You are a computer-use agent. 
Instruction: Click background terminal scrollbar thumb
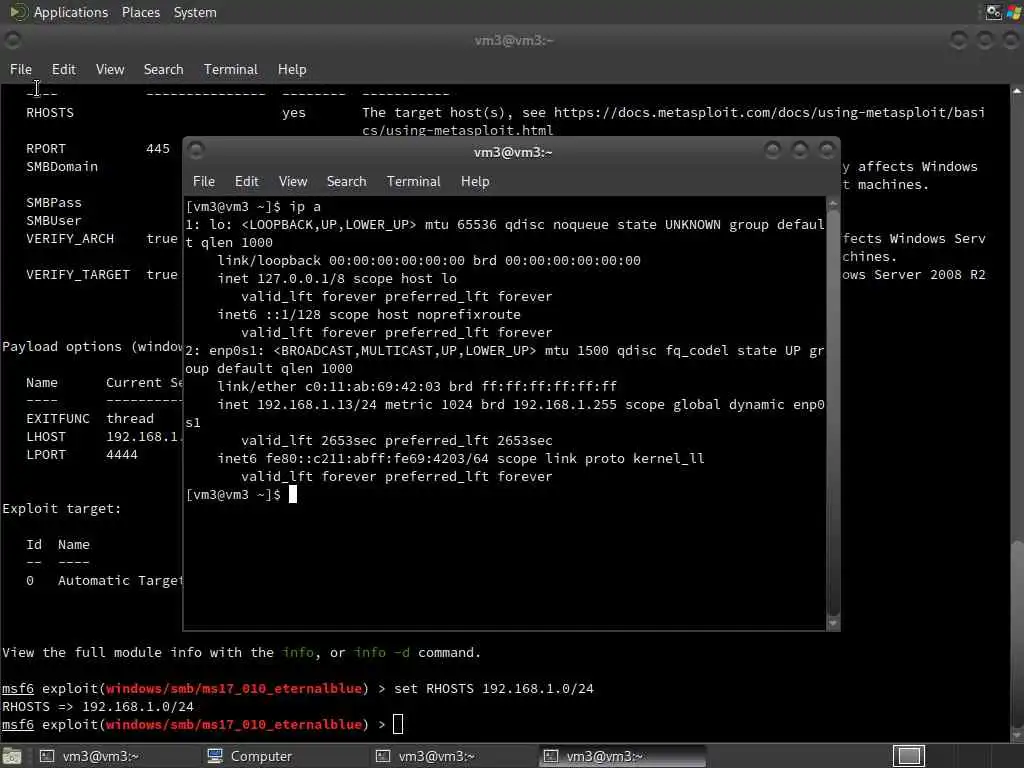pos(1017,632)
